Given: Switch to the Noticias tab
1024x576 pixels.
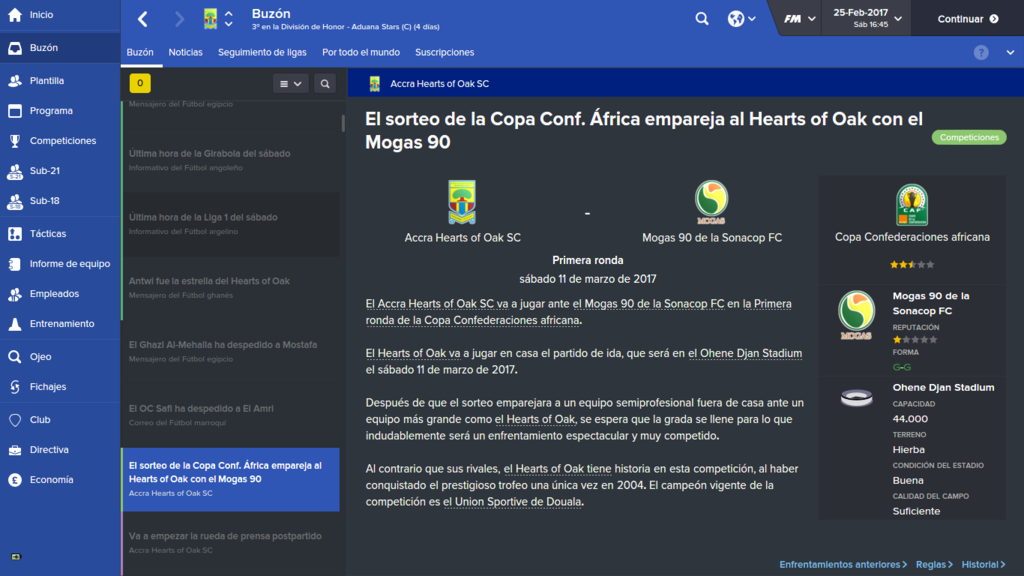Looking at the screenshot, I should click(185, 52).
